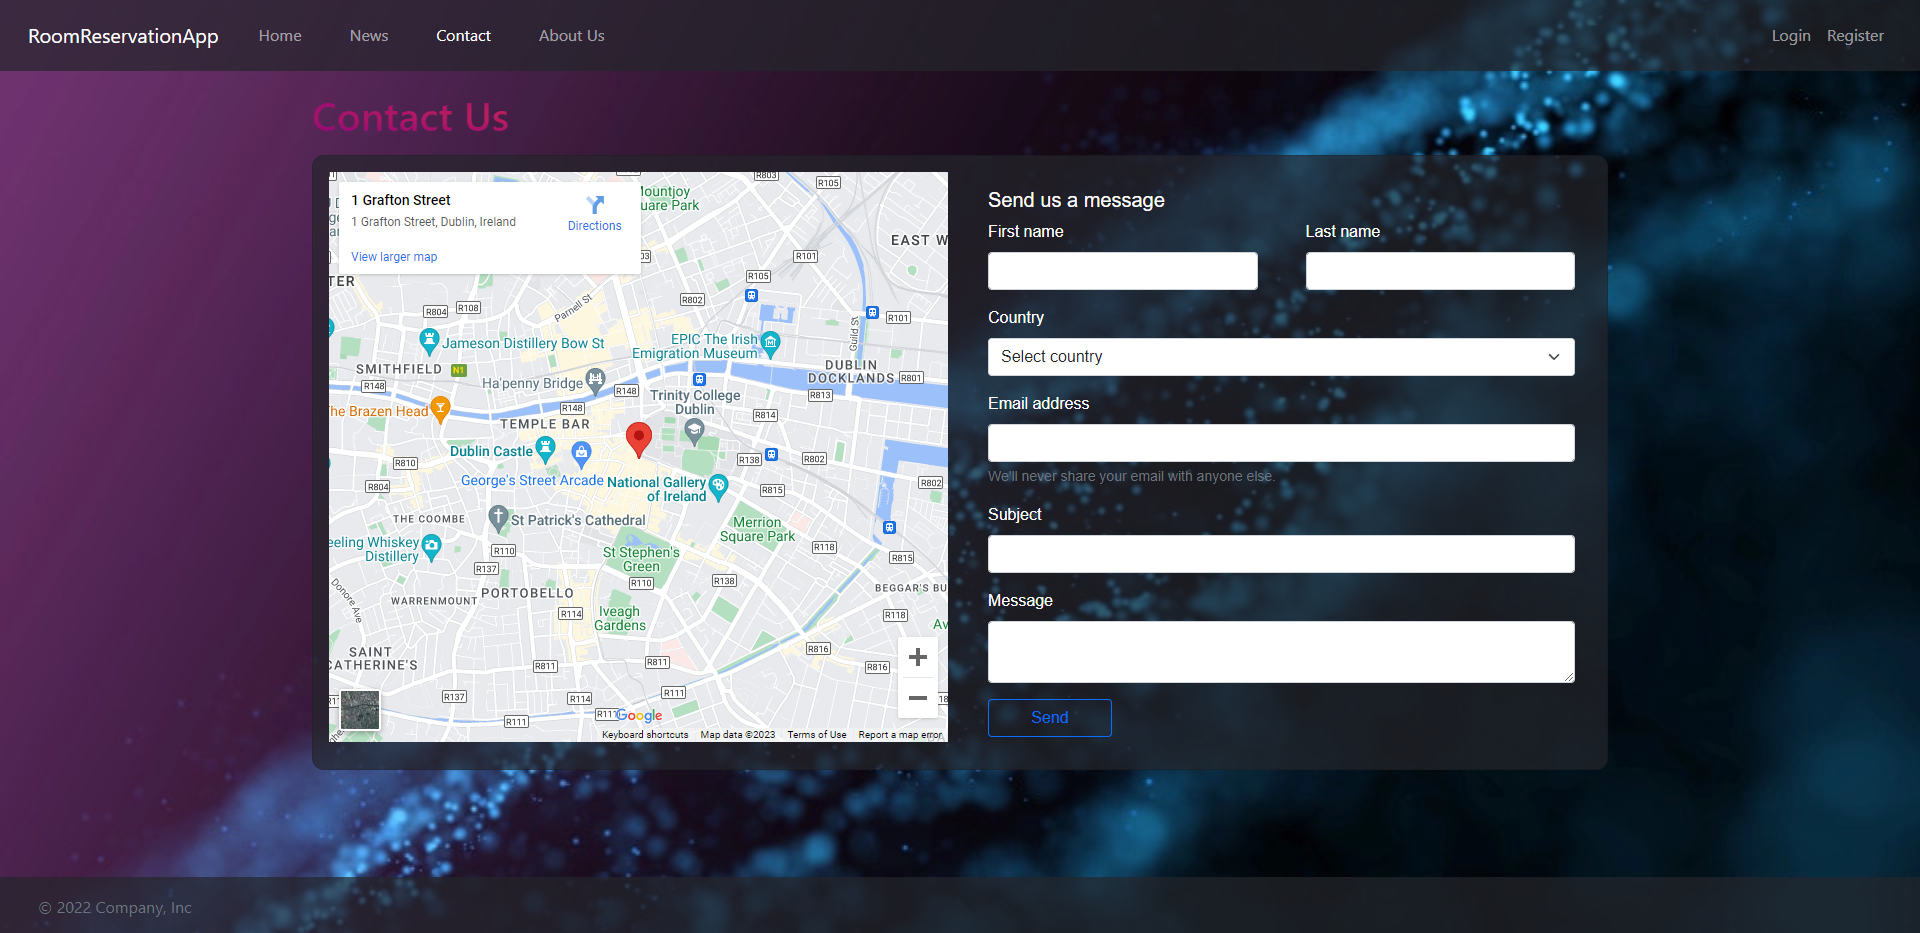Switch to satellite view via the map thumbnail
The height and width of the screenshot is (933, 1920).
point(360,710)
